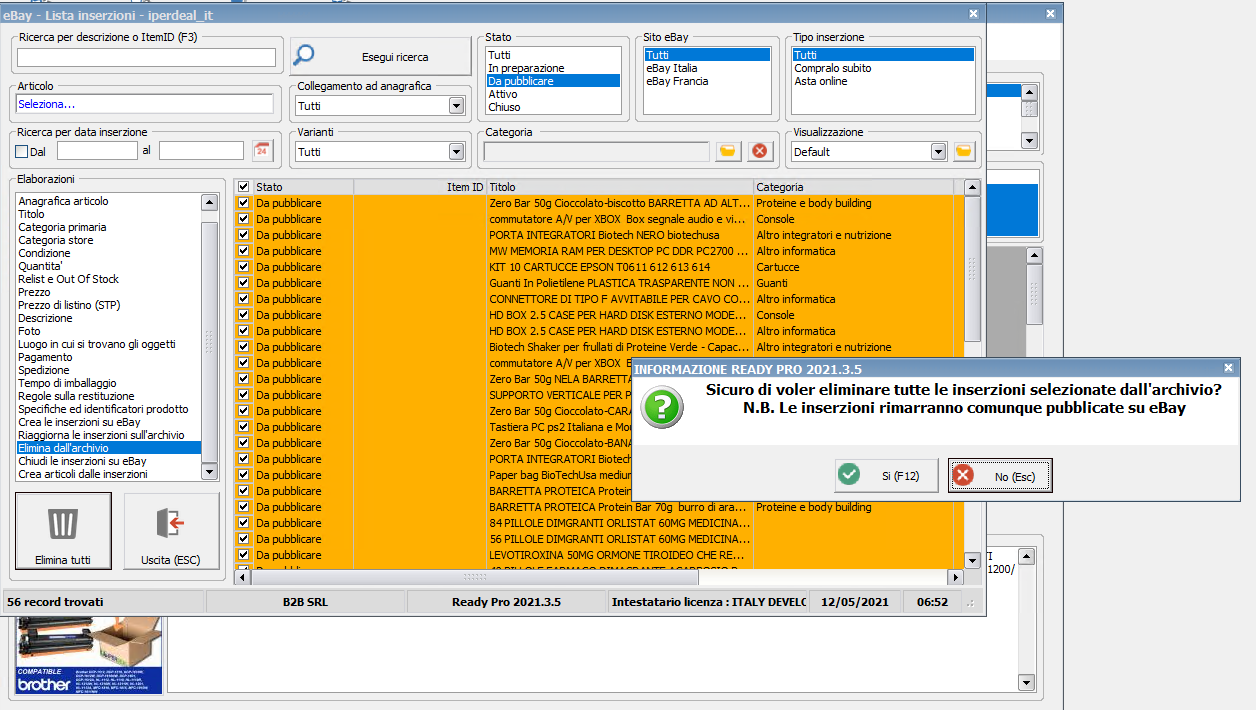Viewport: 1256px width, 711px height.
Task: Select 'Crea articoli dalle inserzioni' elaboration
Action: (x=108, y=474)
